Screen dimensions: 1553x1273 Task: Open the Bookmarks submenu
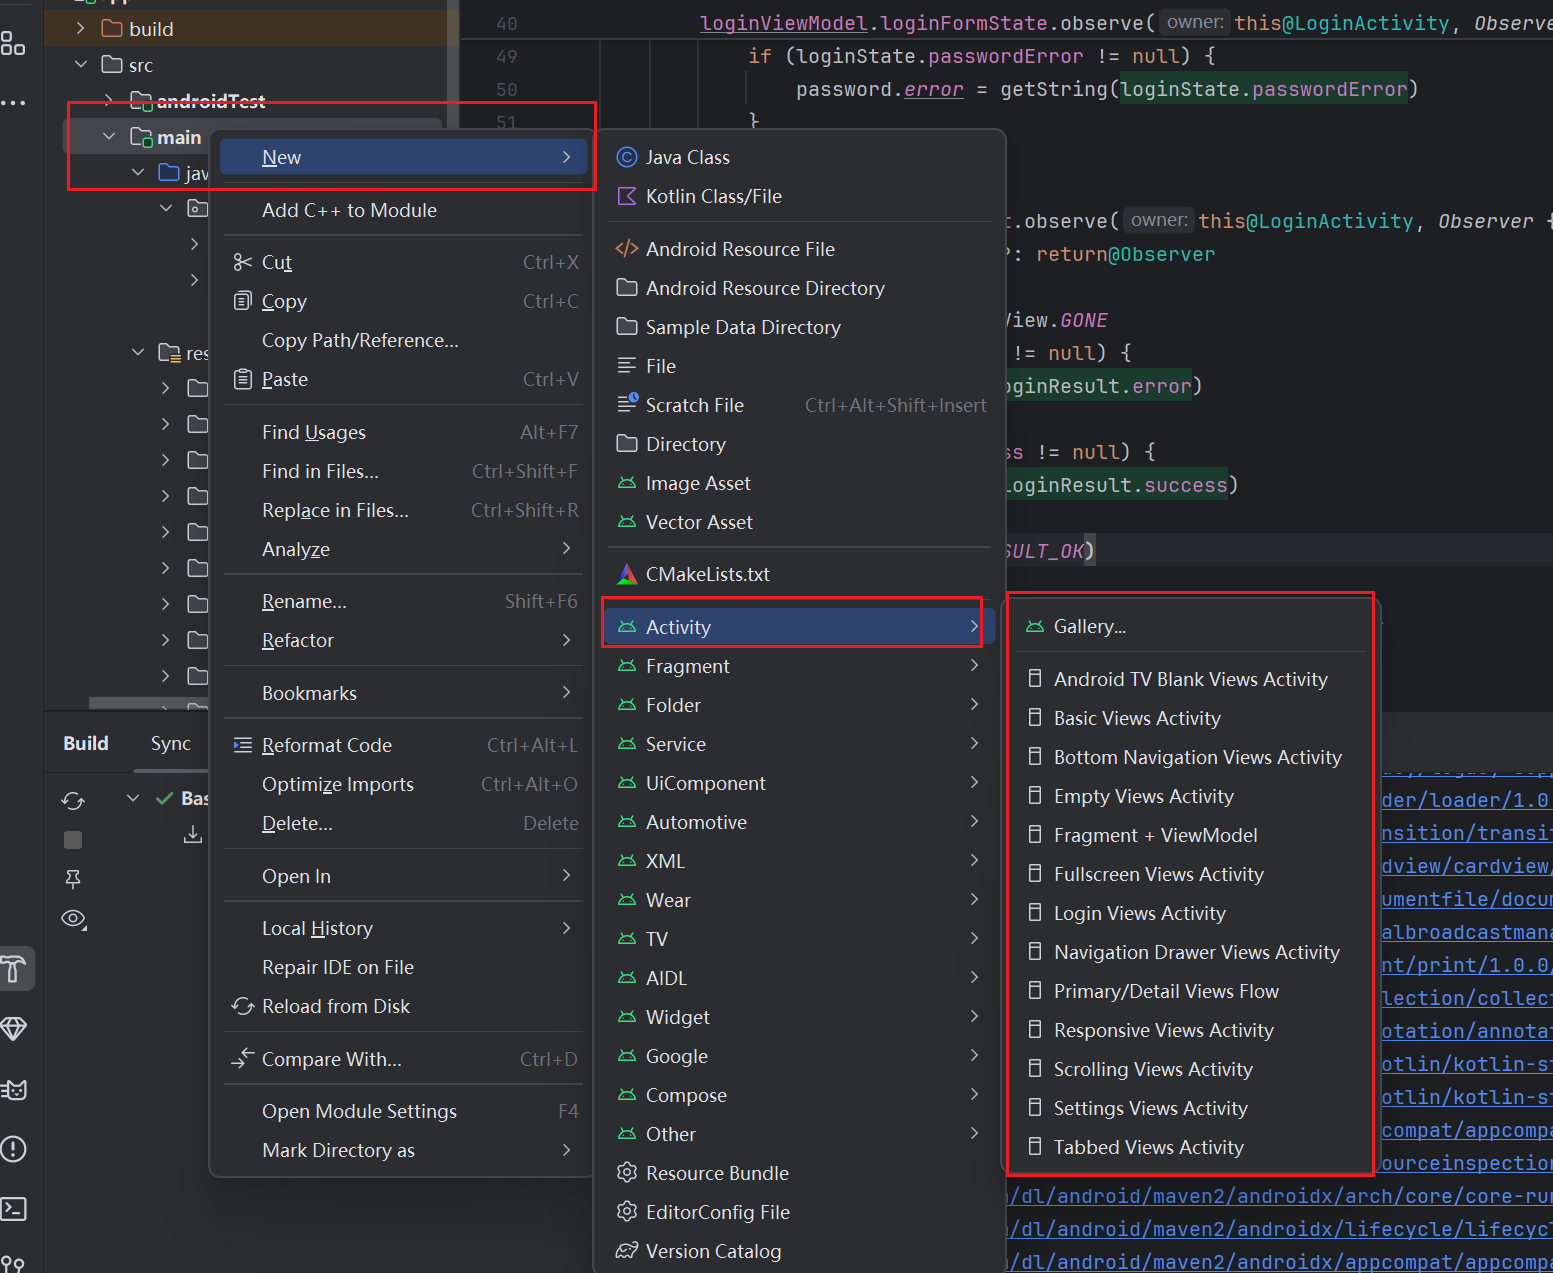(404, 693)
